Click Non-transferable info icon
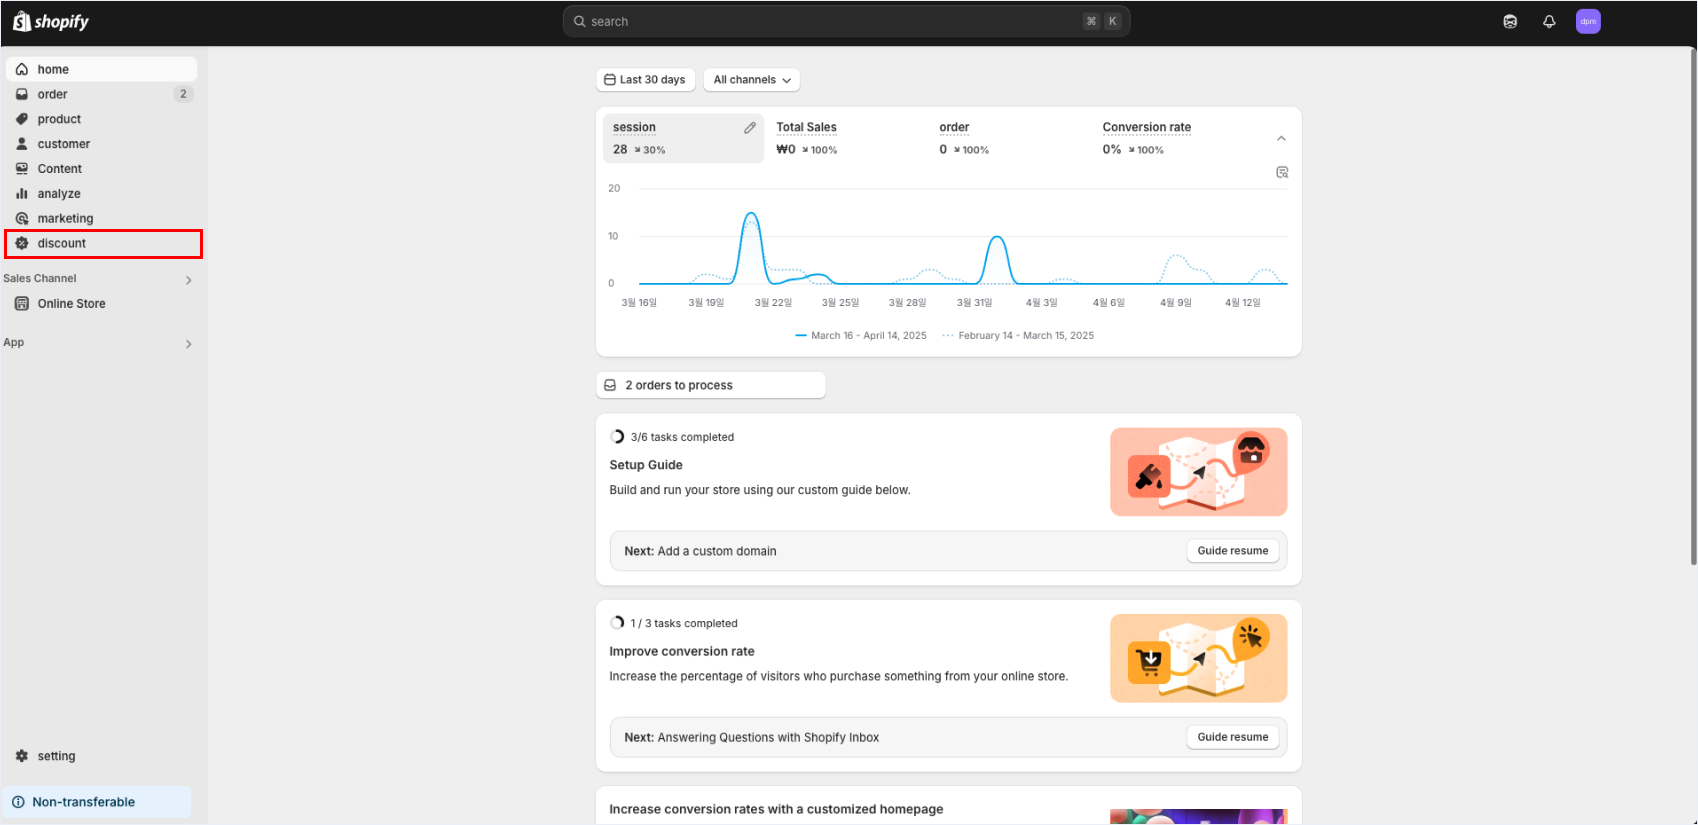The width and height of the screenshot is (1698, 825). point(18,802)
